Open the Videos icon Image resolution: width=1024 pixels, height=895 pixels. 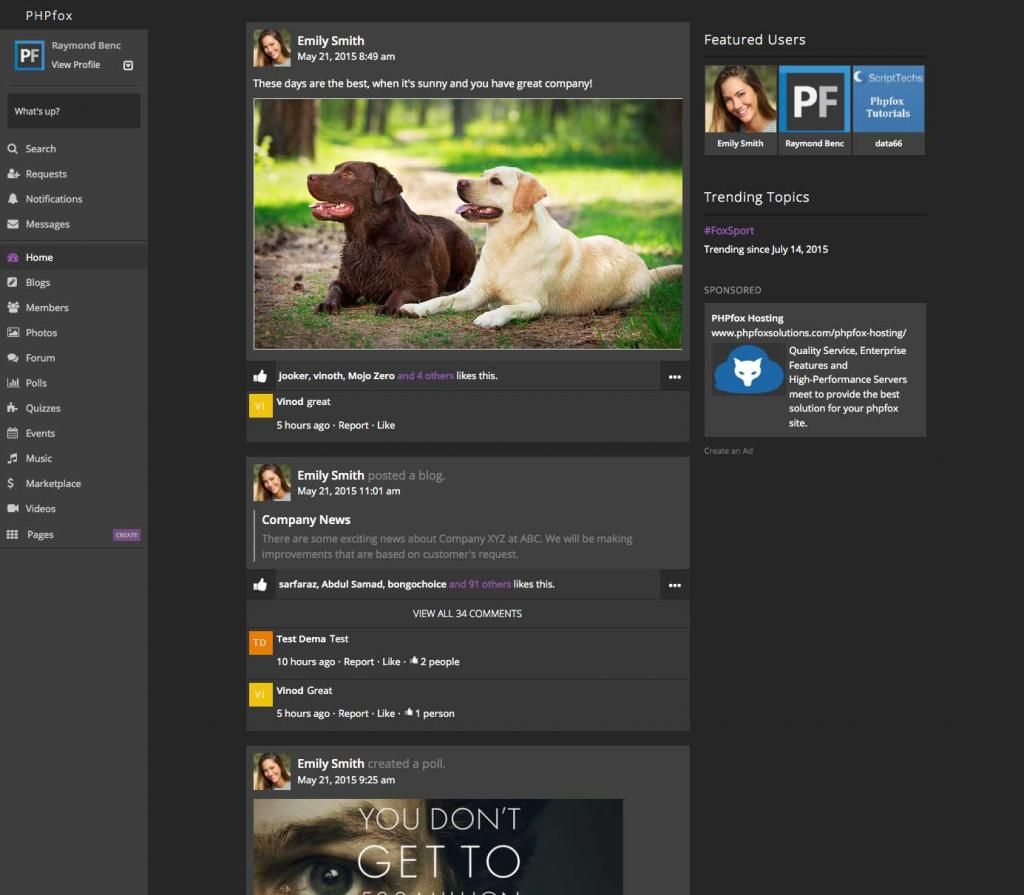click(x=14, y=508)
